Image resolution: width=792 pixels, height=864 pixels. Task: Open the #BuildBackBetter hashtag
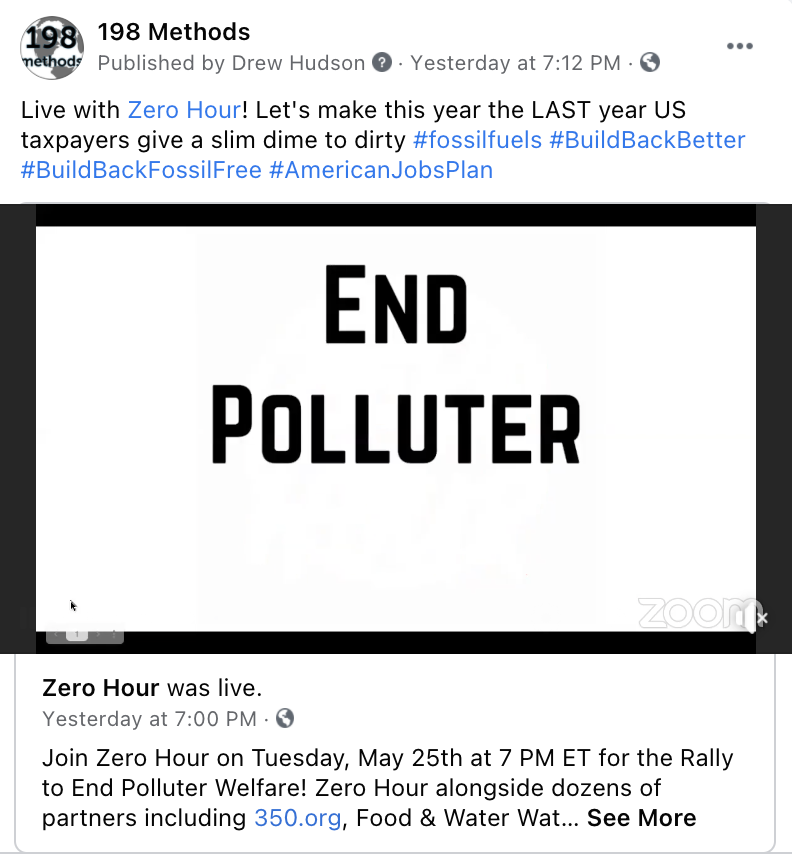[x=647, y=140]
